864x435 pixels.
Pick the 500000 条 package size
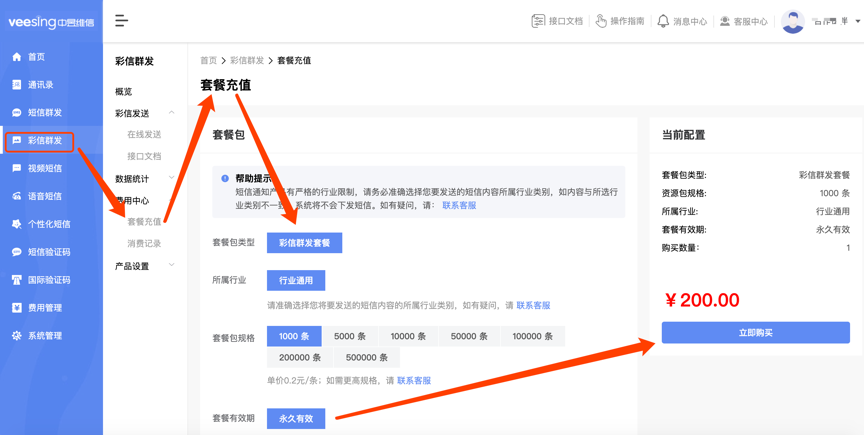tap(366, 358)
